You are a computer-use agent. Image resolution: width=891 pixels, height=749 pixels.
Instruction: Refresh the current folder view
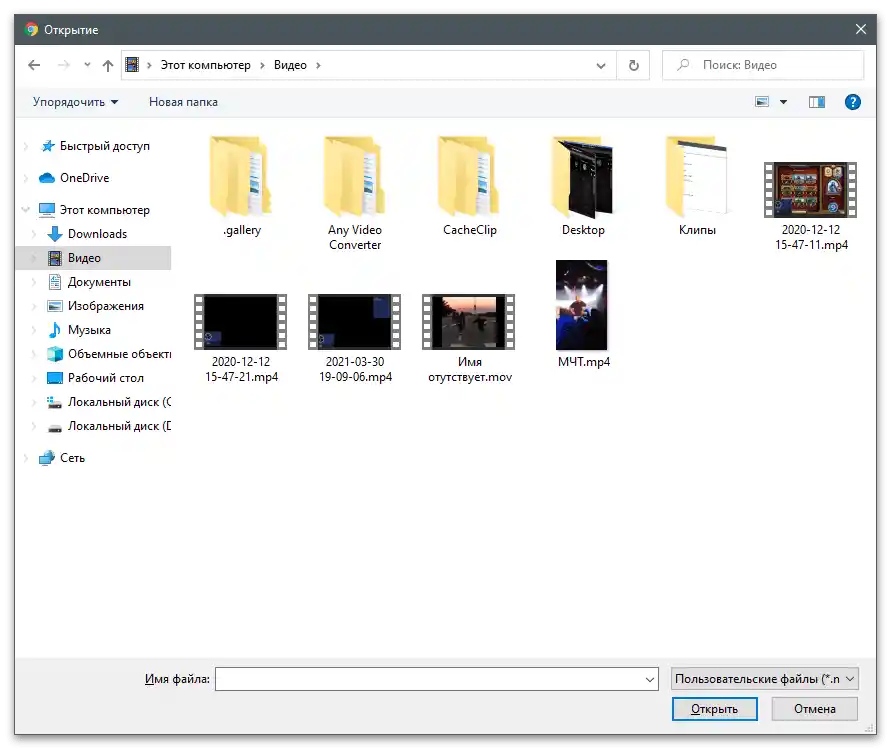(x=634, y=65)
